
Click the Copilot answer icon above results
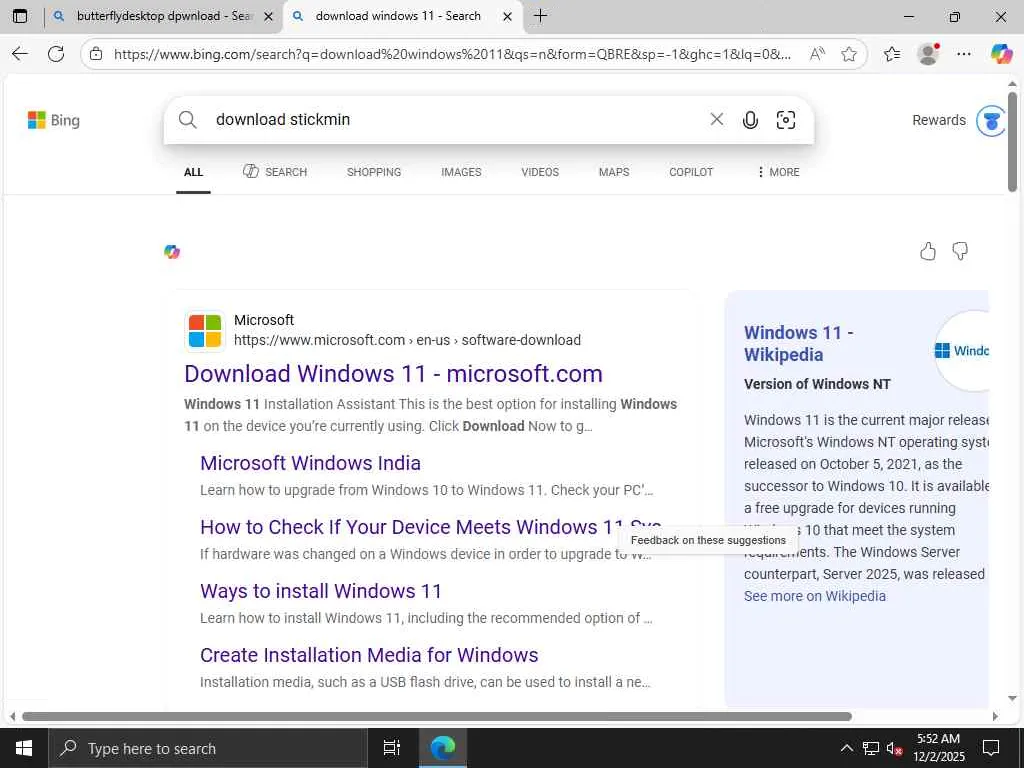(172, 251)
